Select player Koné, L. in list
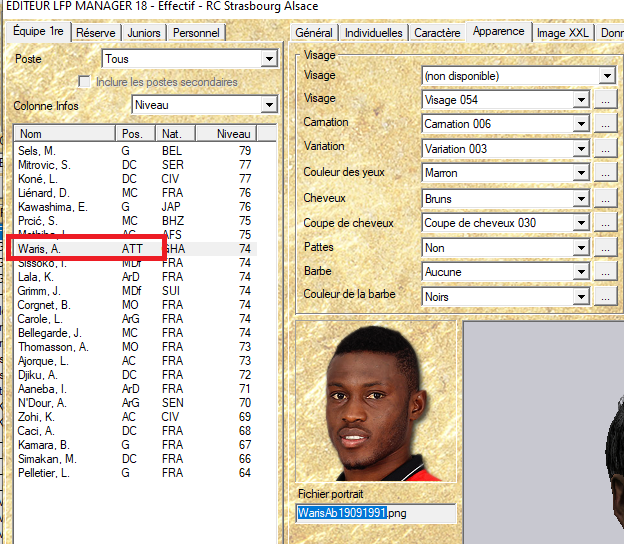The width and height of the screenshot is (624, 544). 135,179
